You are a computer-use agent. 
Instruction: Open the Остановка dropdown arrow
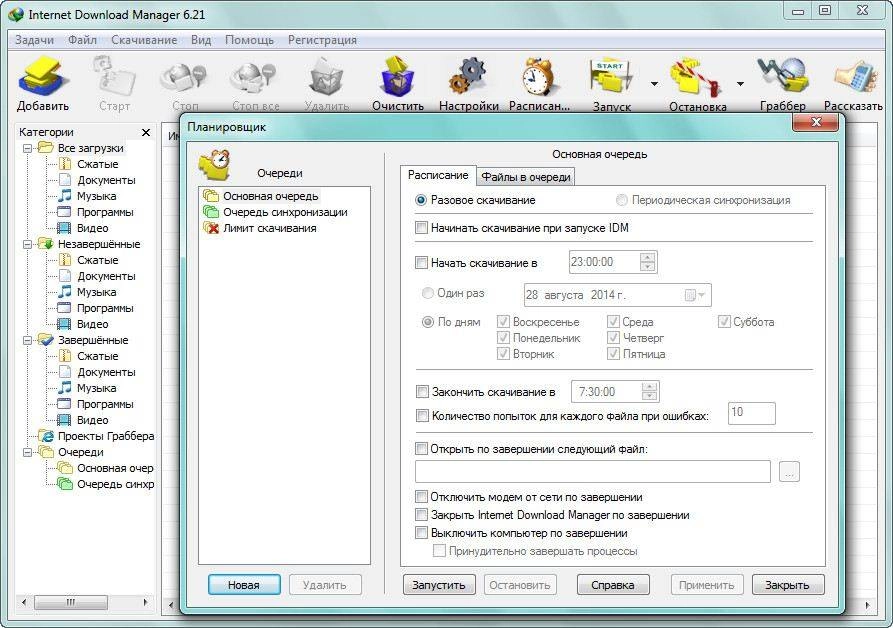click(740, 84)
